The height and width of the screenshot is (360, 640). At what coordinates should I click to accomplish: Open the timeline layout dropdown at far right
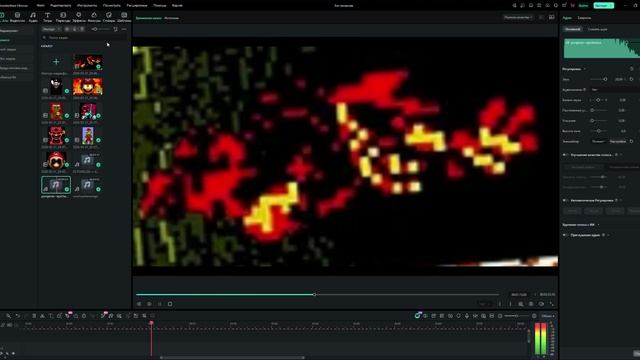tap(547, 316)
